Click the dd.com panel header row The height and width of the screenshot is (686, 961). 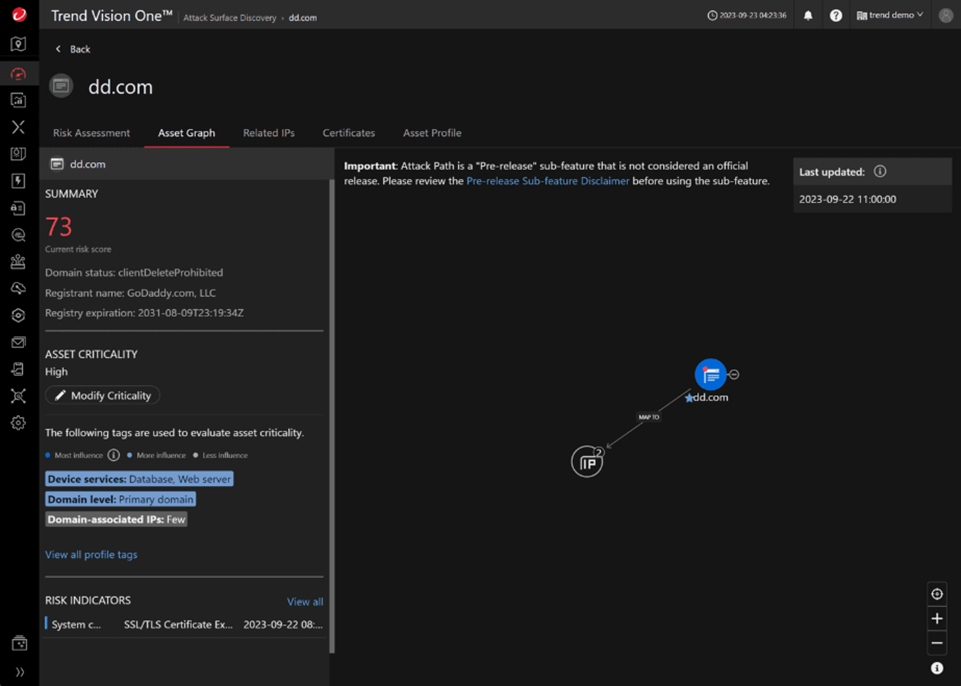click(x=187, y=164)
